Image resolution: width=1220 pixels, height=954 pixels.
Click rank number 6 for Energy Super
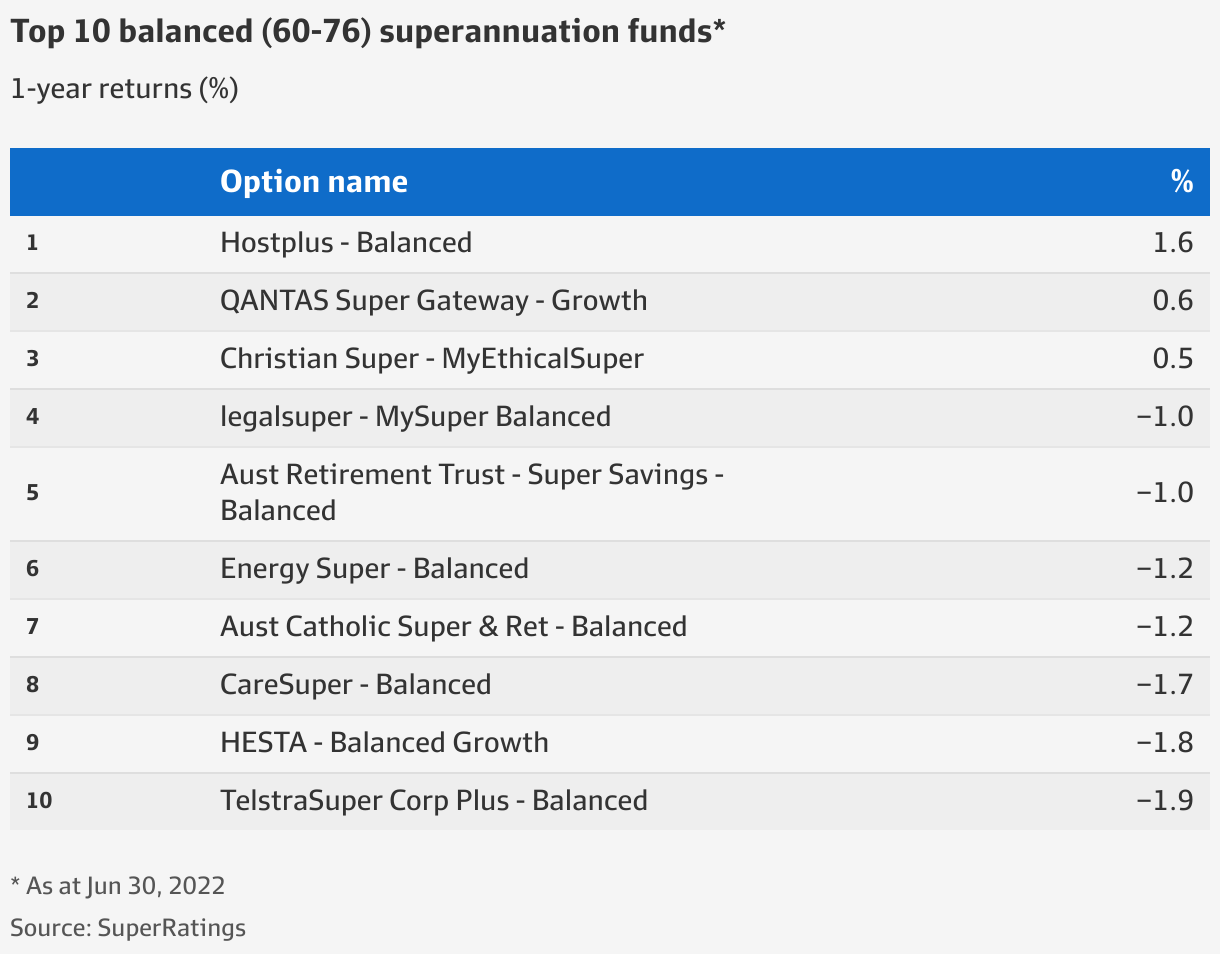32,569
